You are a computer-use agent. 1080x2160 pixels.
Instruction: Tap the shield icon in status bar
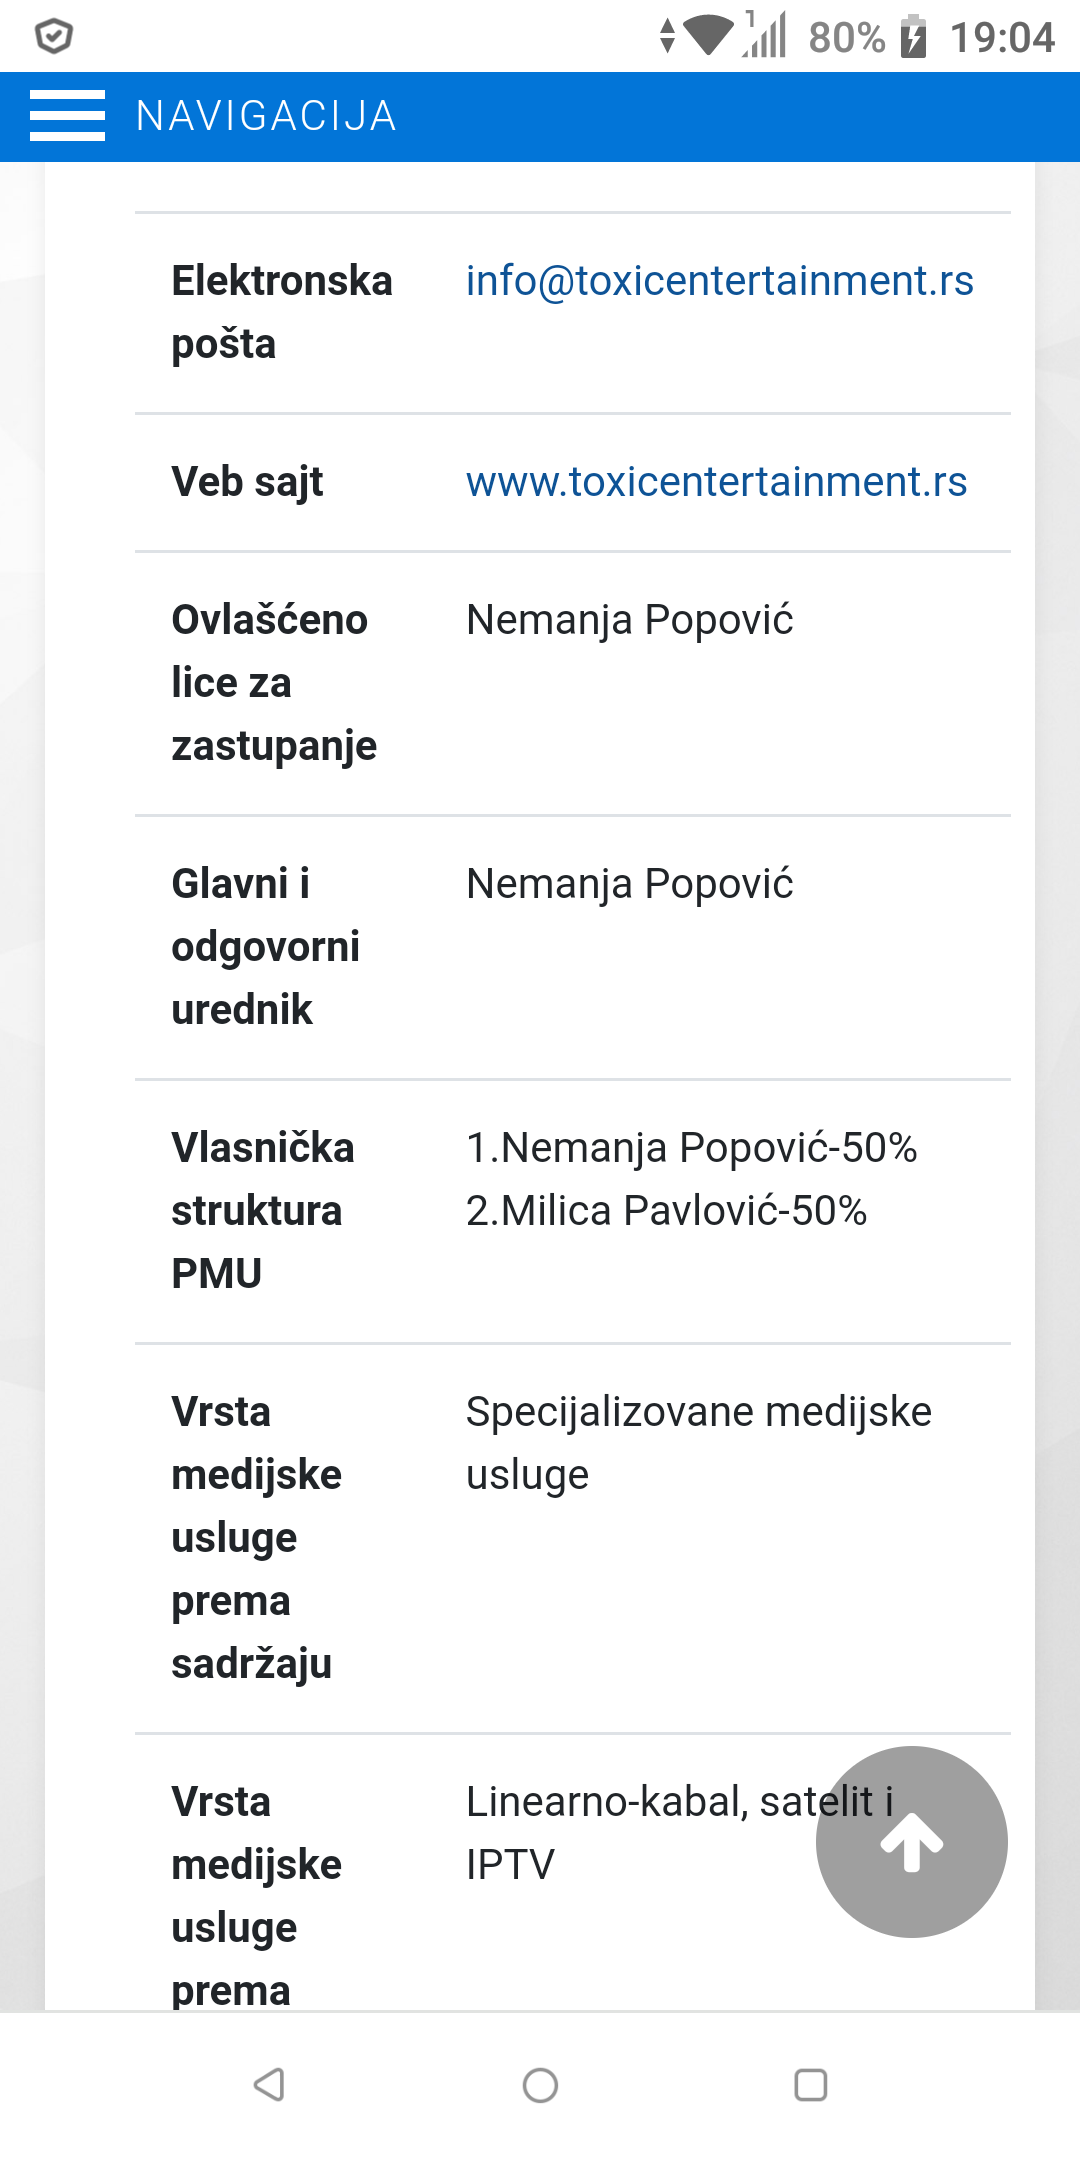click(x=54, y=37)
